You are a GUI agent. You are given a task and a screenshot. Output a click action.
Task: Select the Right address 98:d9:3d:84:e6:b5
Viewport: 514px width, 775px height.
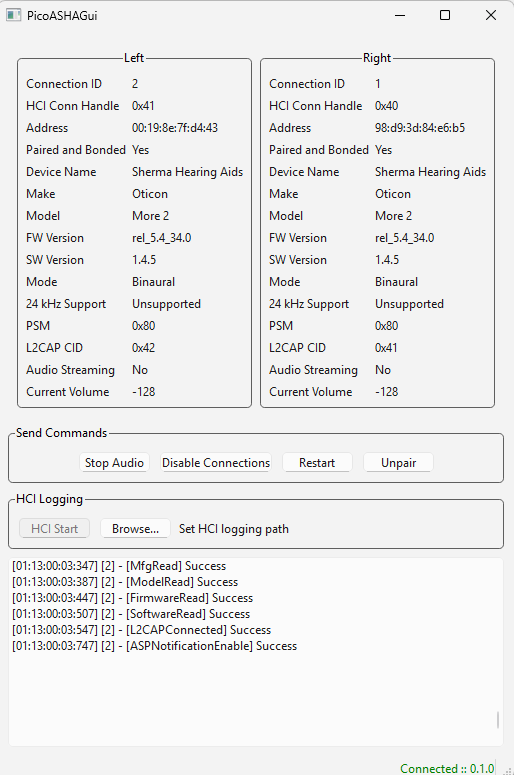pyautogui.click(x=420, y=128)
